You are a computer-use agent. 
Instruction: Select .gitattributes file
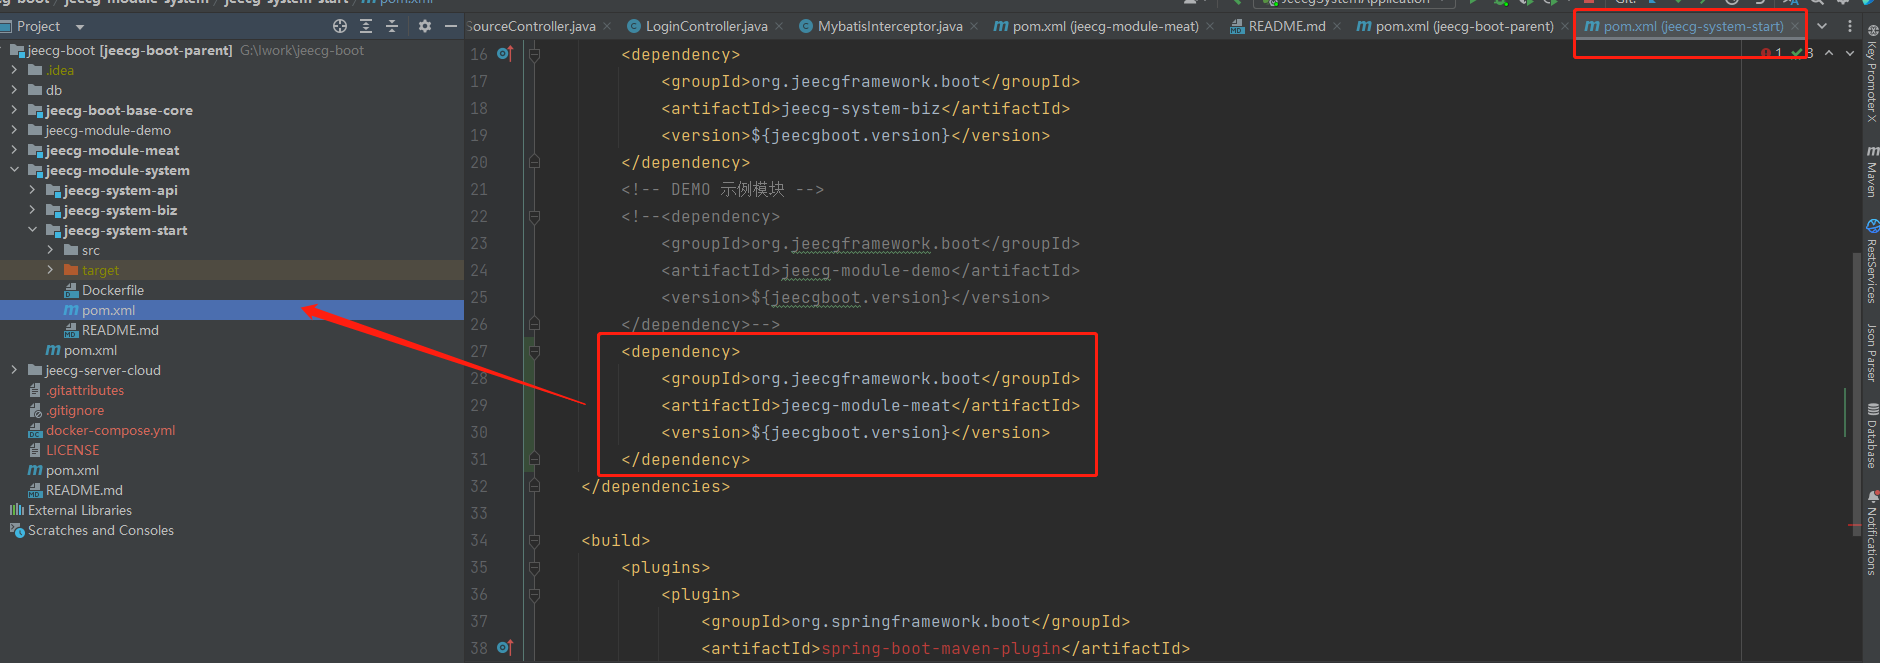(x=76, y=390)
